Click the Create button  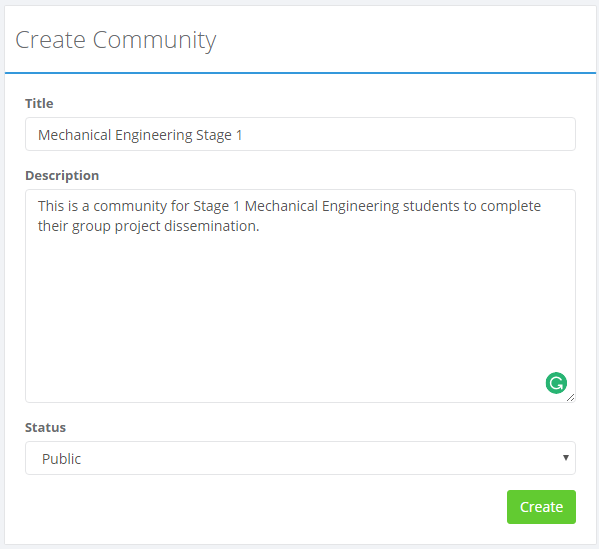pyautogui.click(x=541, y=507)
